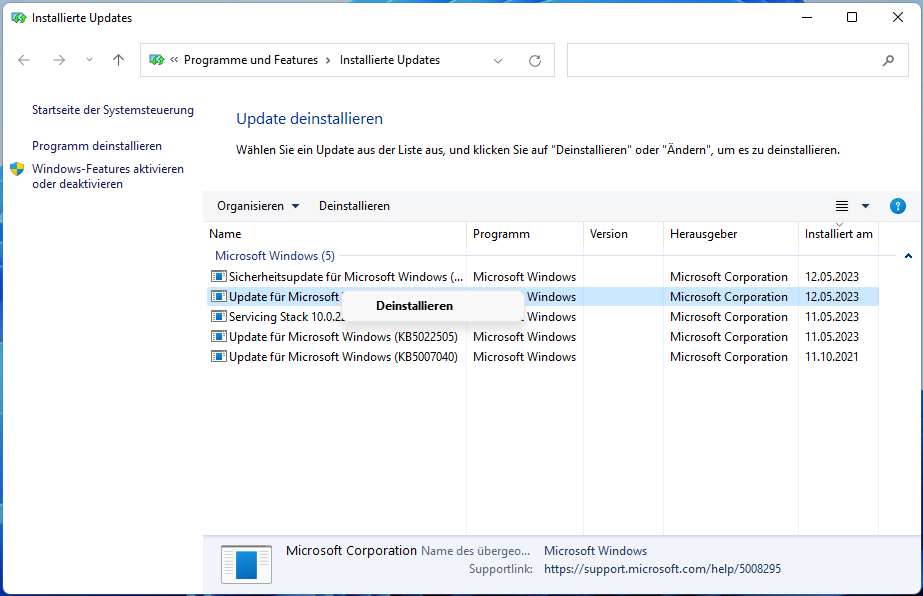923x596 pixels.
Task: Click 'Microsoft Corporation' in the details pane
Action: click(x=351, y=551)
